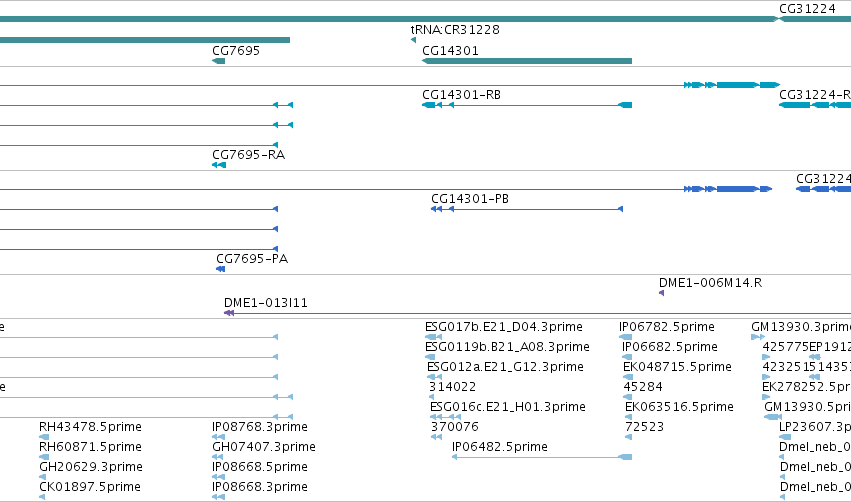Click the ESG017b.E21_D04.3prime EST label
This screenshot has height=502, width=851.
504,327
